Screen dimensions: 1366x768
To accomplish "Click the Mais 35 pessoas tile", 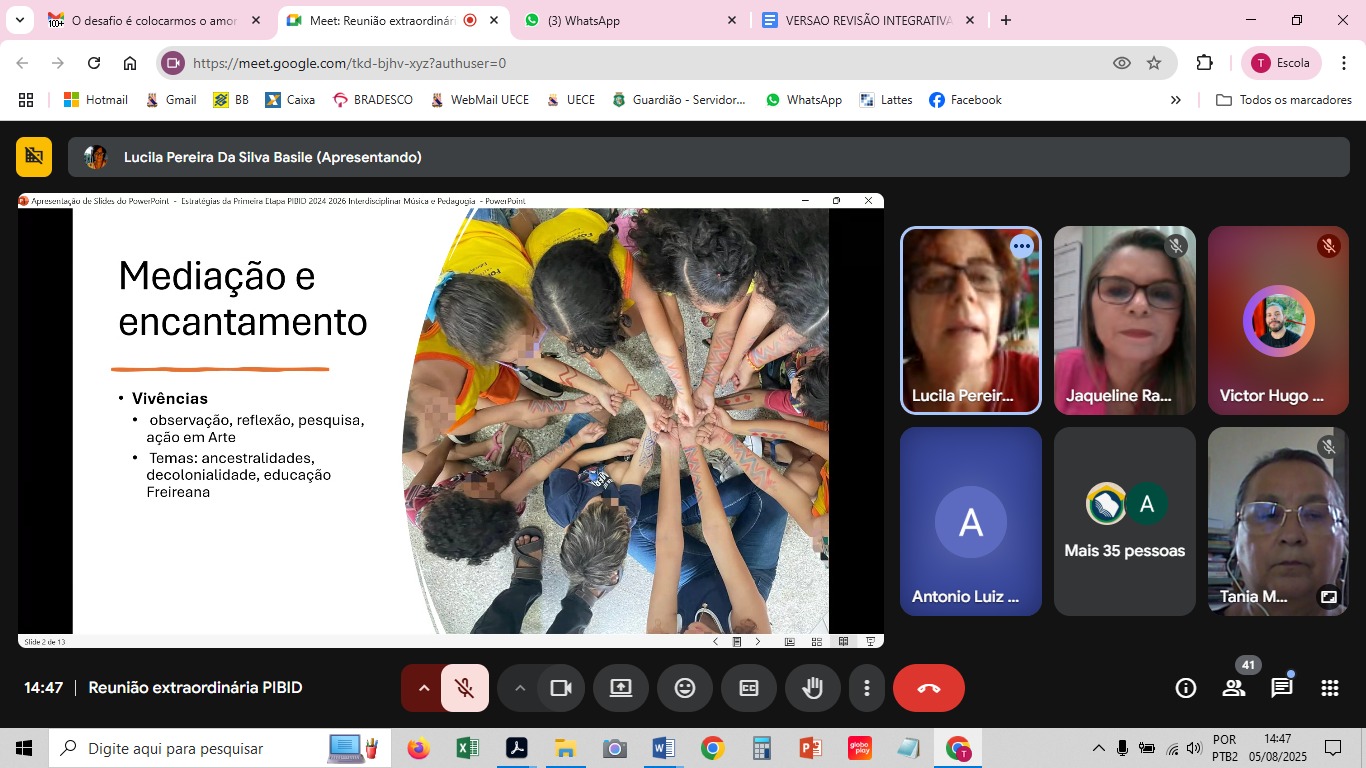I will pyautogui.click(x=1124, y=521).
